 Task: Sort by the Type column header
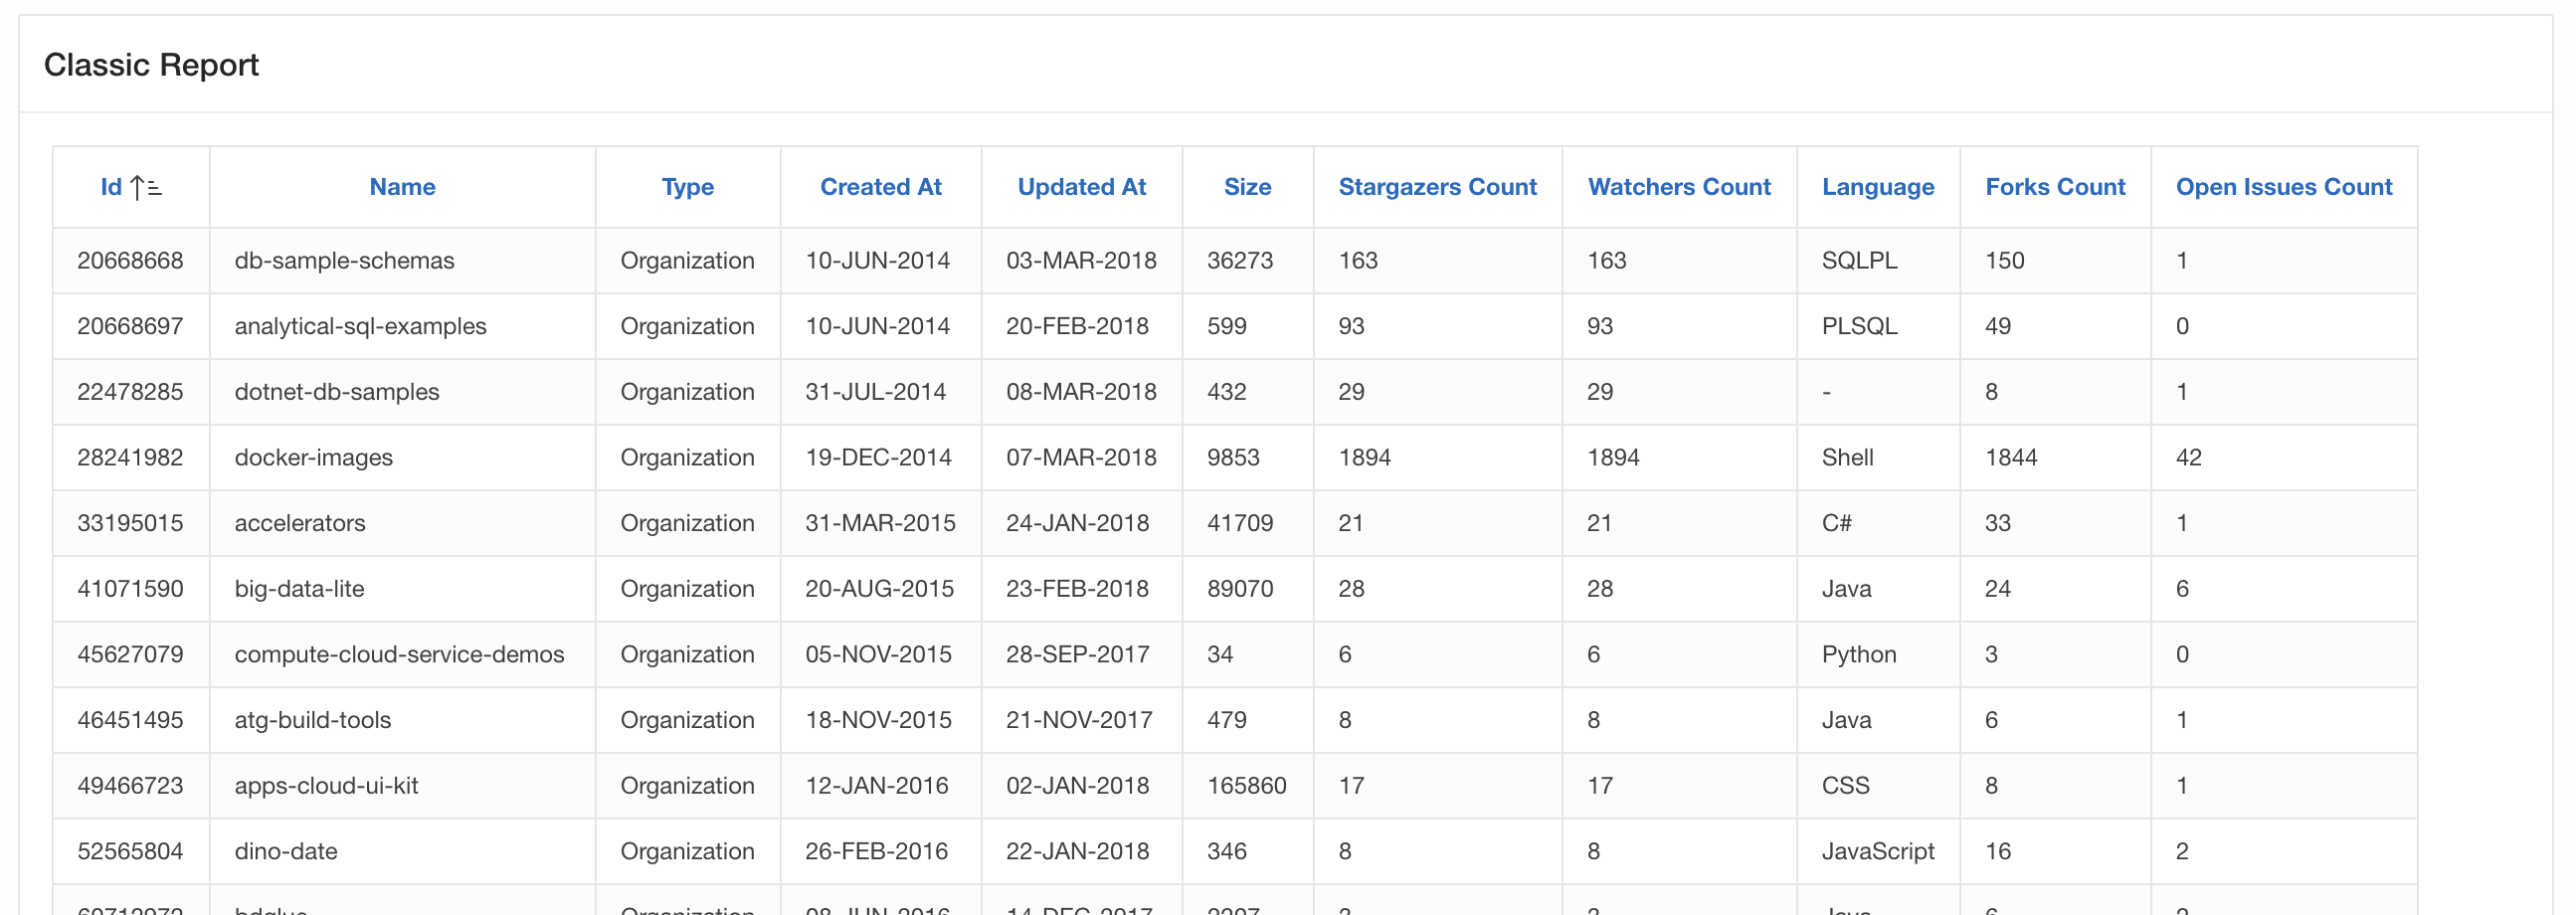(x=687, y=187)
